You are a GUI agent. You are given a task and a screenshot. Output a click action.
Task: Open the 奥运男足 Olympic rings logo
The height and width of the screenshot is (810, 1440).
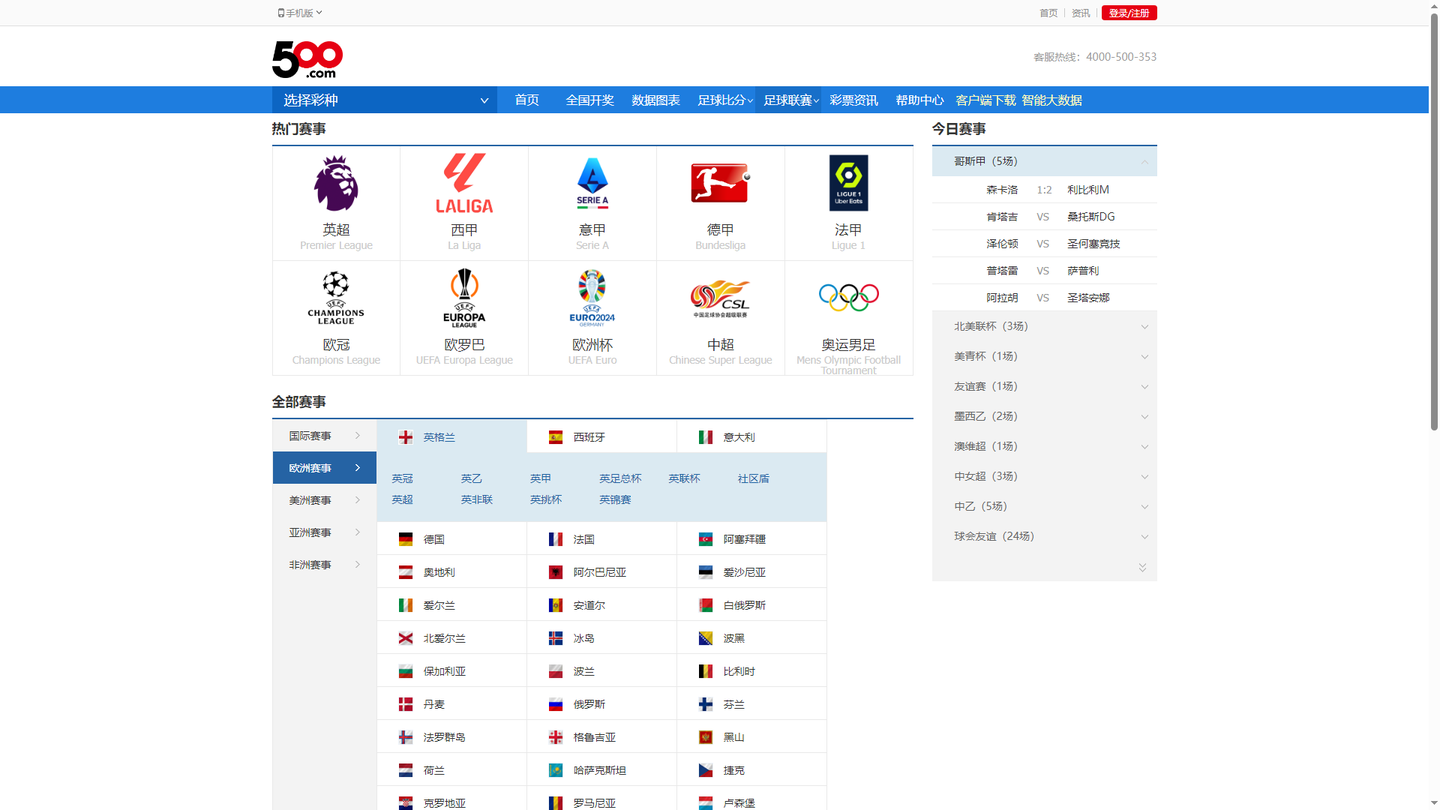click(x=848, y=297)
